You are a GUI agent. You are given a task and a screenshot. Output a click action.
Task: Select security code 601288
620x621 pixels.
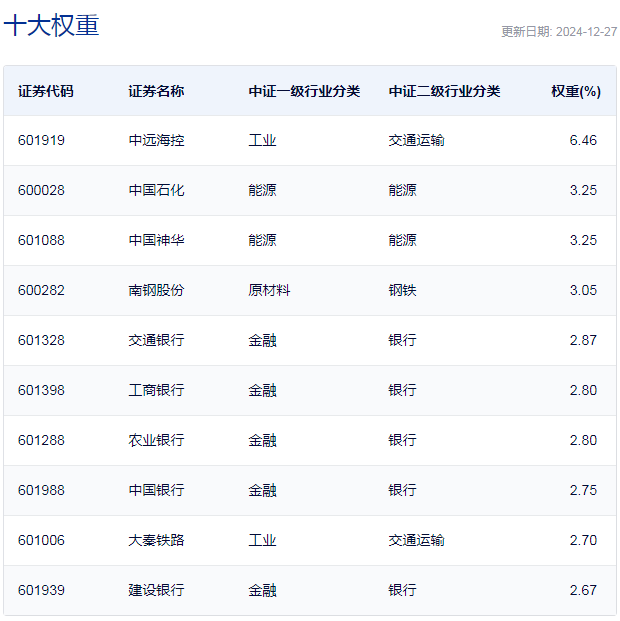coord(41,440)
